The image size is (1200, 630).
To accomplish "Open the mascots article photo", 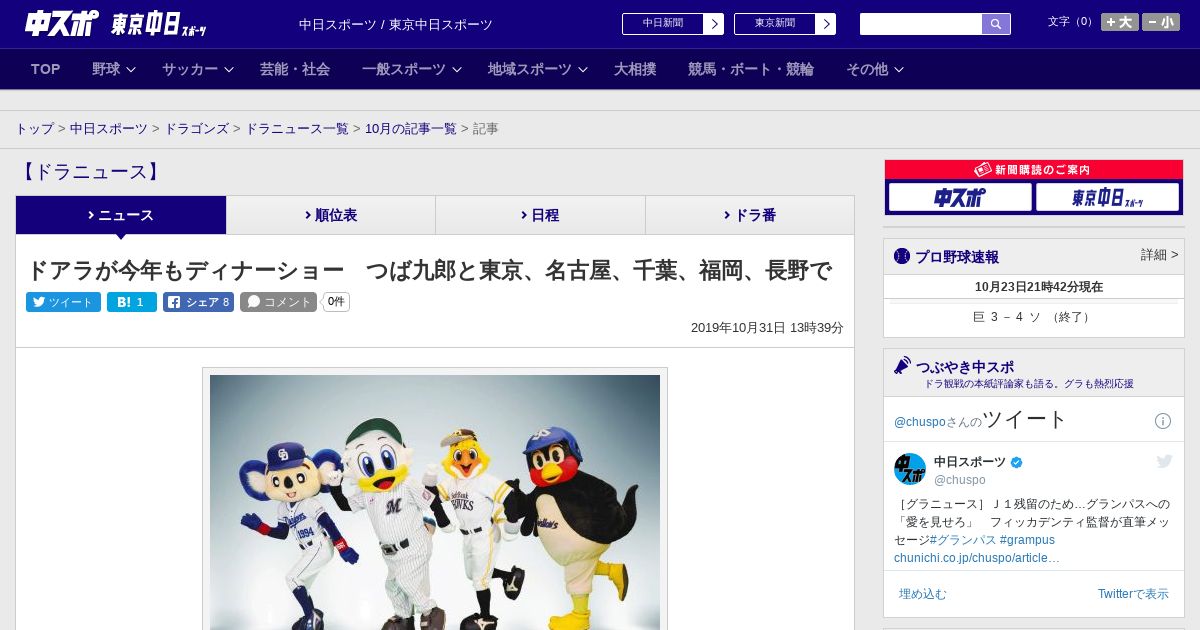I will coord(435,502).
